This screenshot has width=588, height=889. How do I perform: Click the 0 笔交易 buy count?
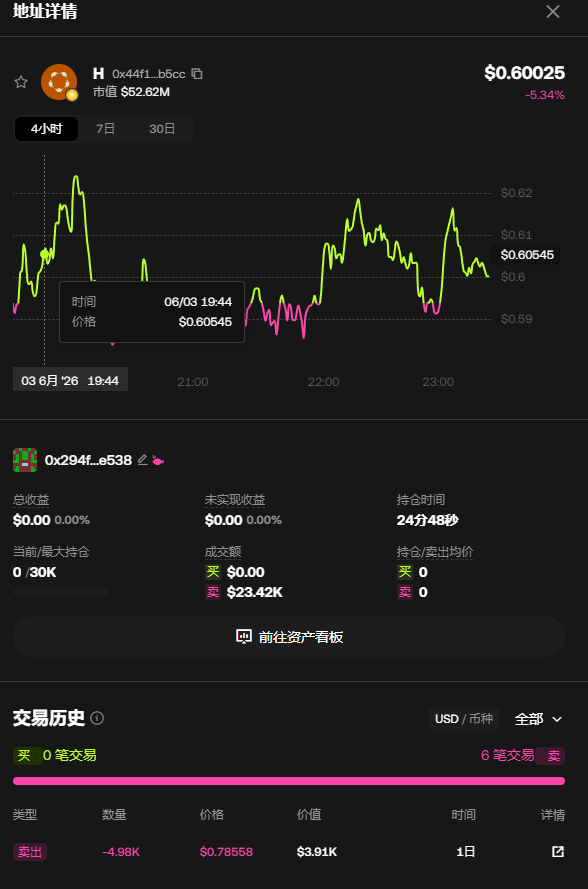pyautogui.click(x=70, y=755)
